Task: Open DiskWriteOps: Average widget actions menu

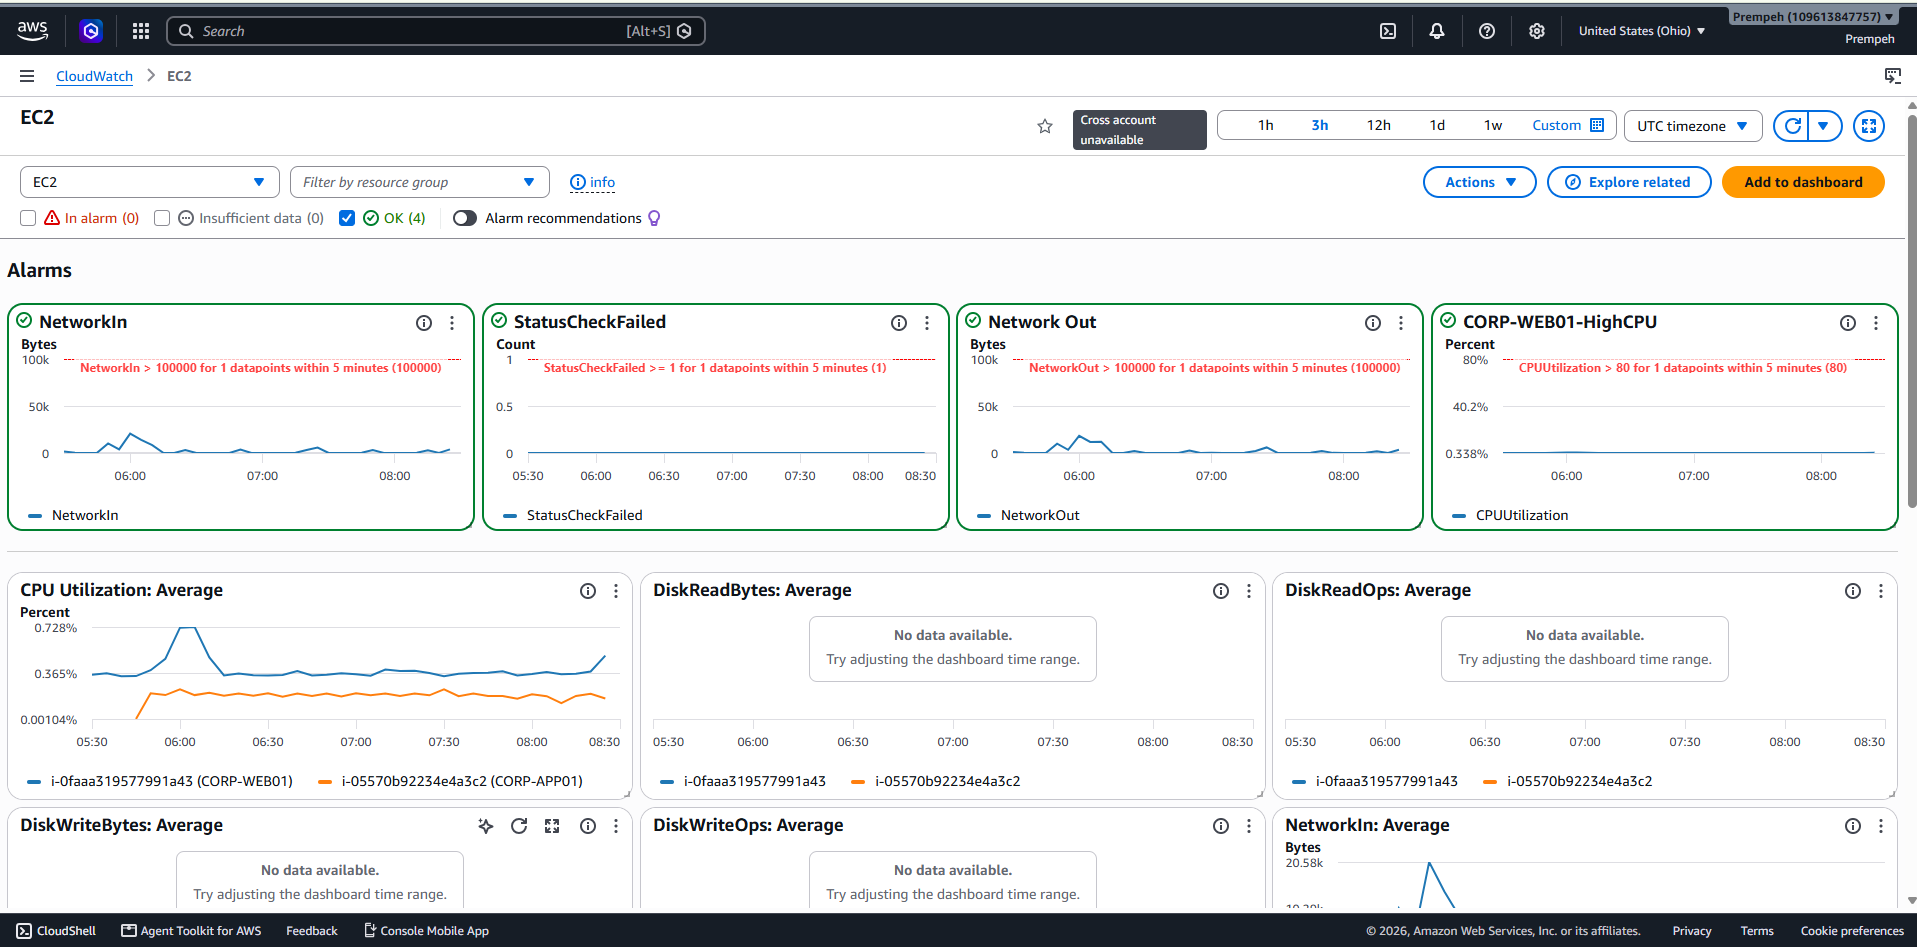Action: tap(1249, 826)
